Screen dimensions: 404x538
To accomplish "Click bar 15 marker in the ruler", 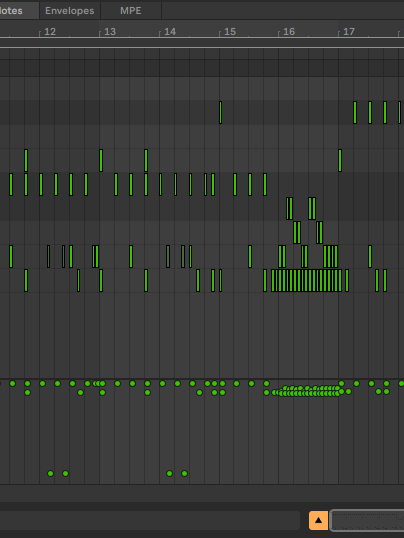I will [230, 32].
